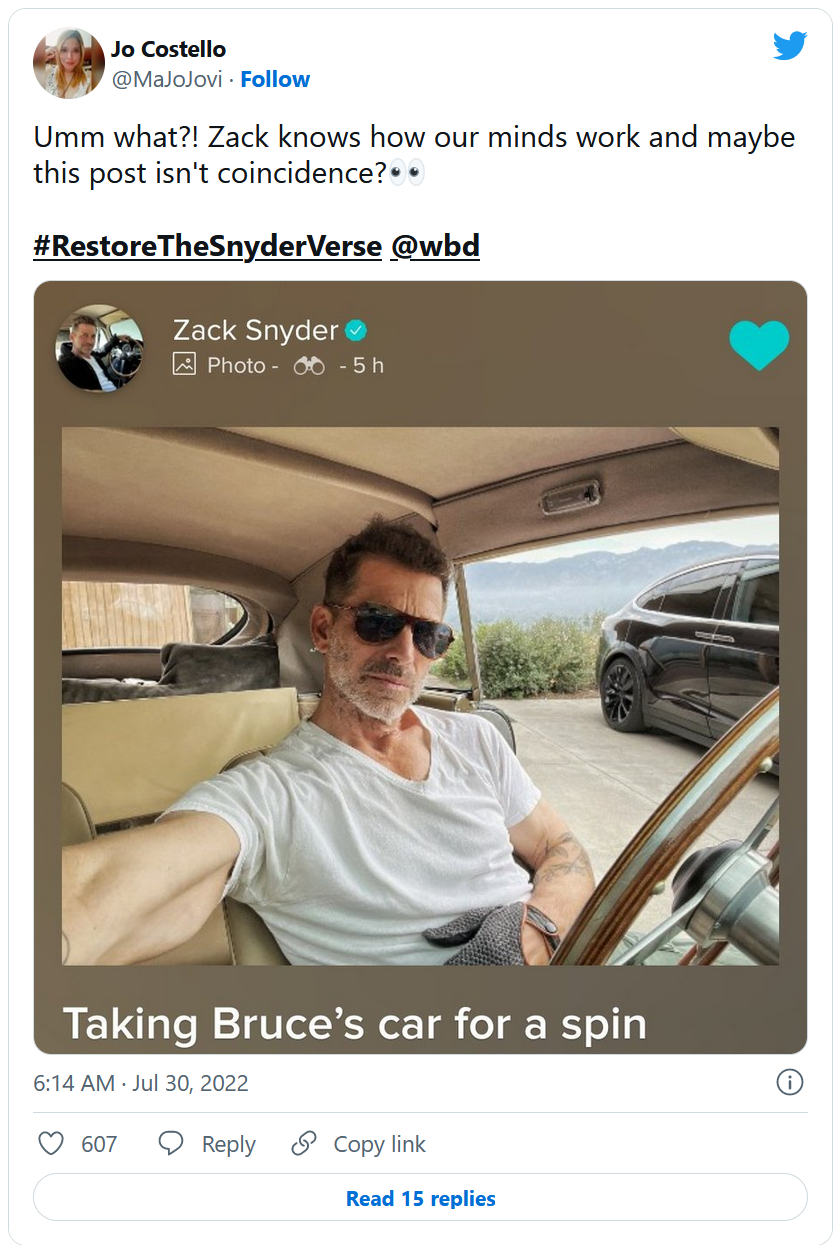840x1258 pixels.
Task: Open the tweet timestamp Jul 30, 2022
Action: coord(141,1083)
